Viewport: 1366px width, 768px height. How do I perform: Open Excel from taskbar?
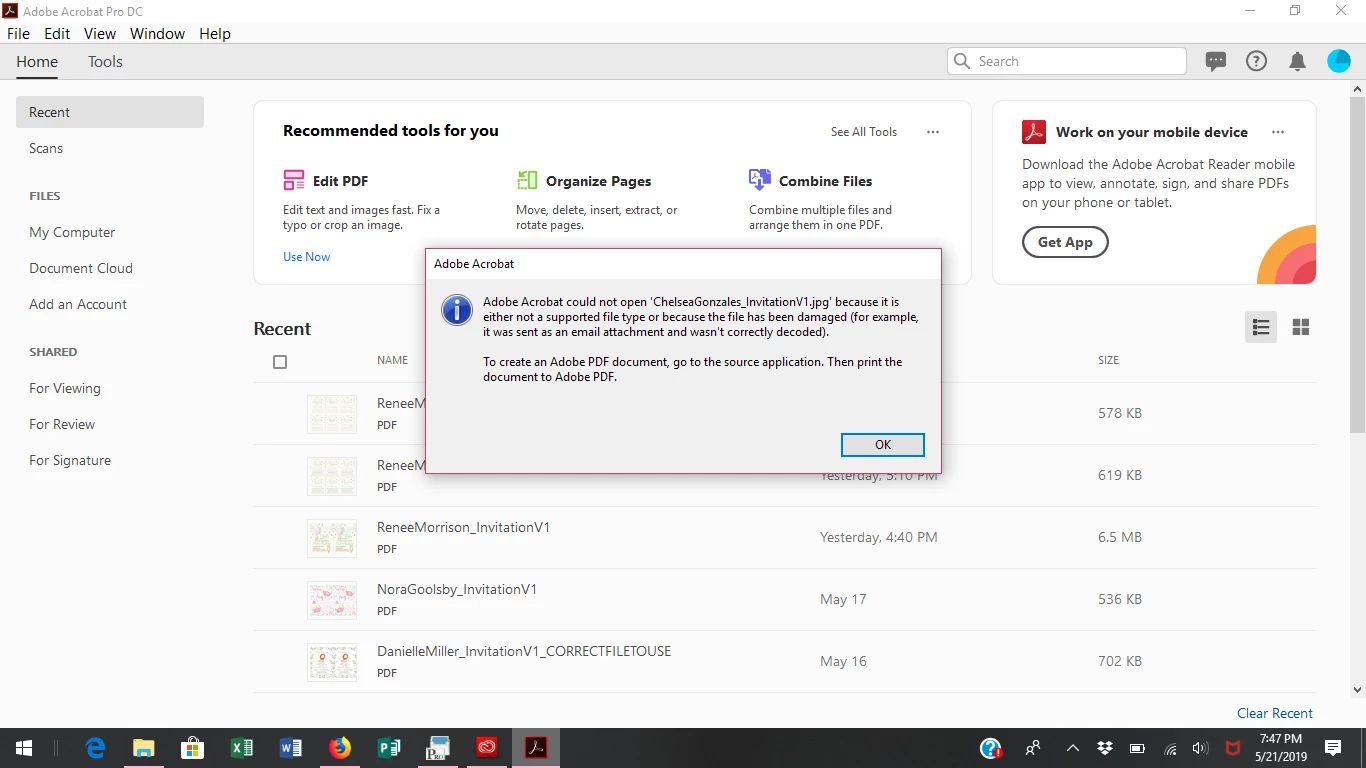pyautogui.click(x=241, y=748)
